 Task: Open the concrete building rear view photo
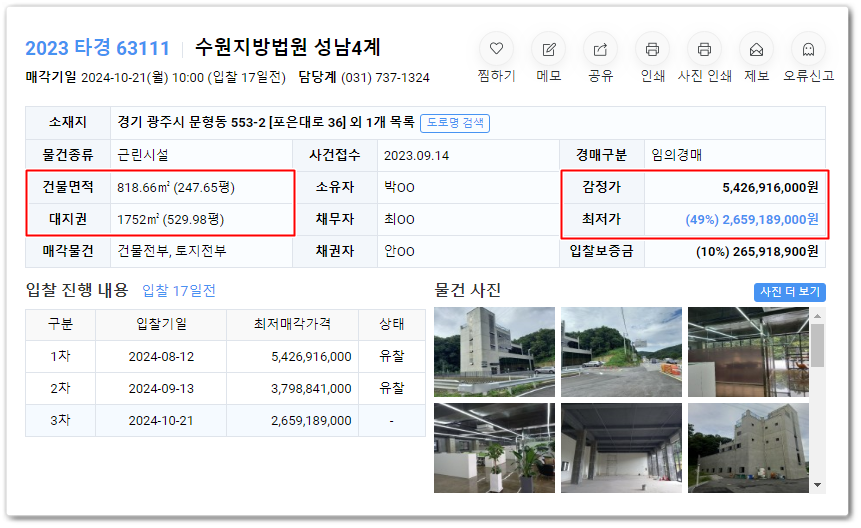pyautogui.click(x=748, y=448)
